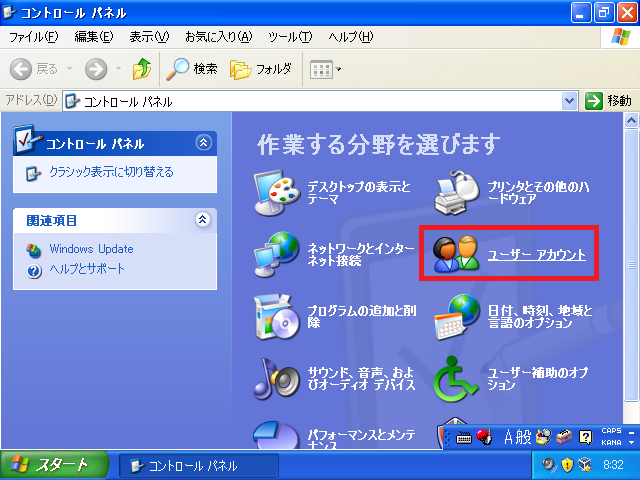Click the 8:32 clock in system tray

coord(613,464)
